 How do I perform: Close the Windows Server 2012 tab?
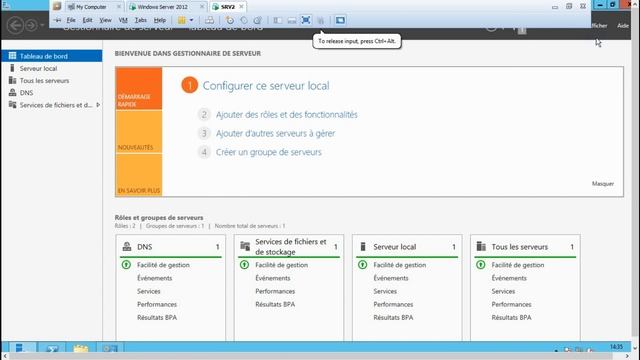coord(202,7)
